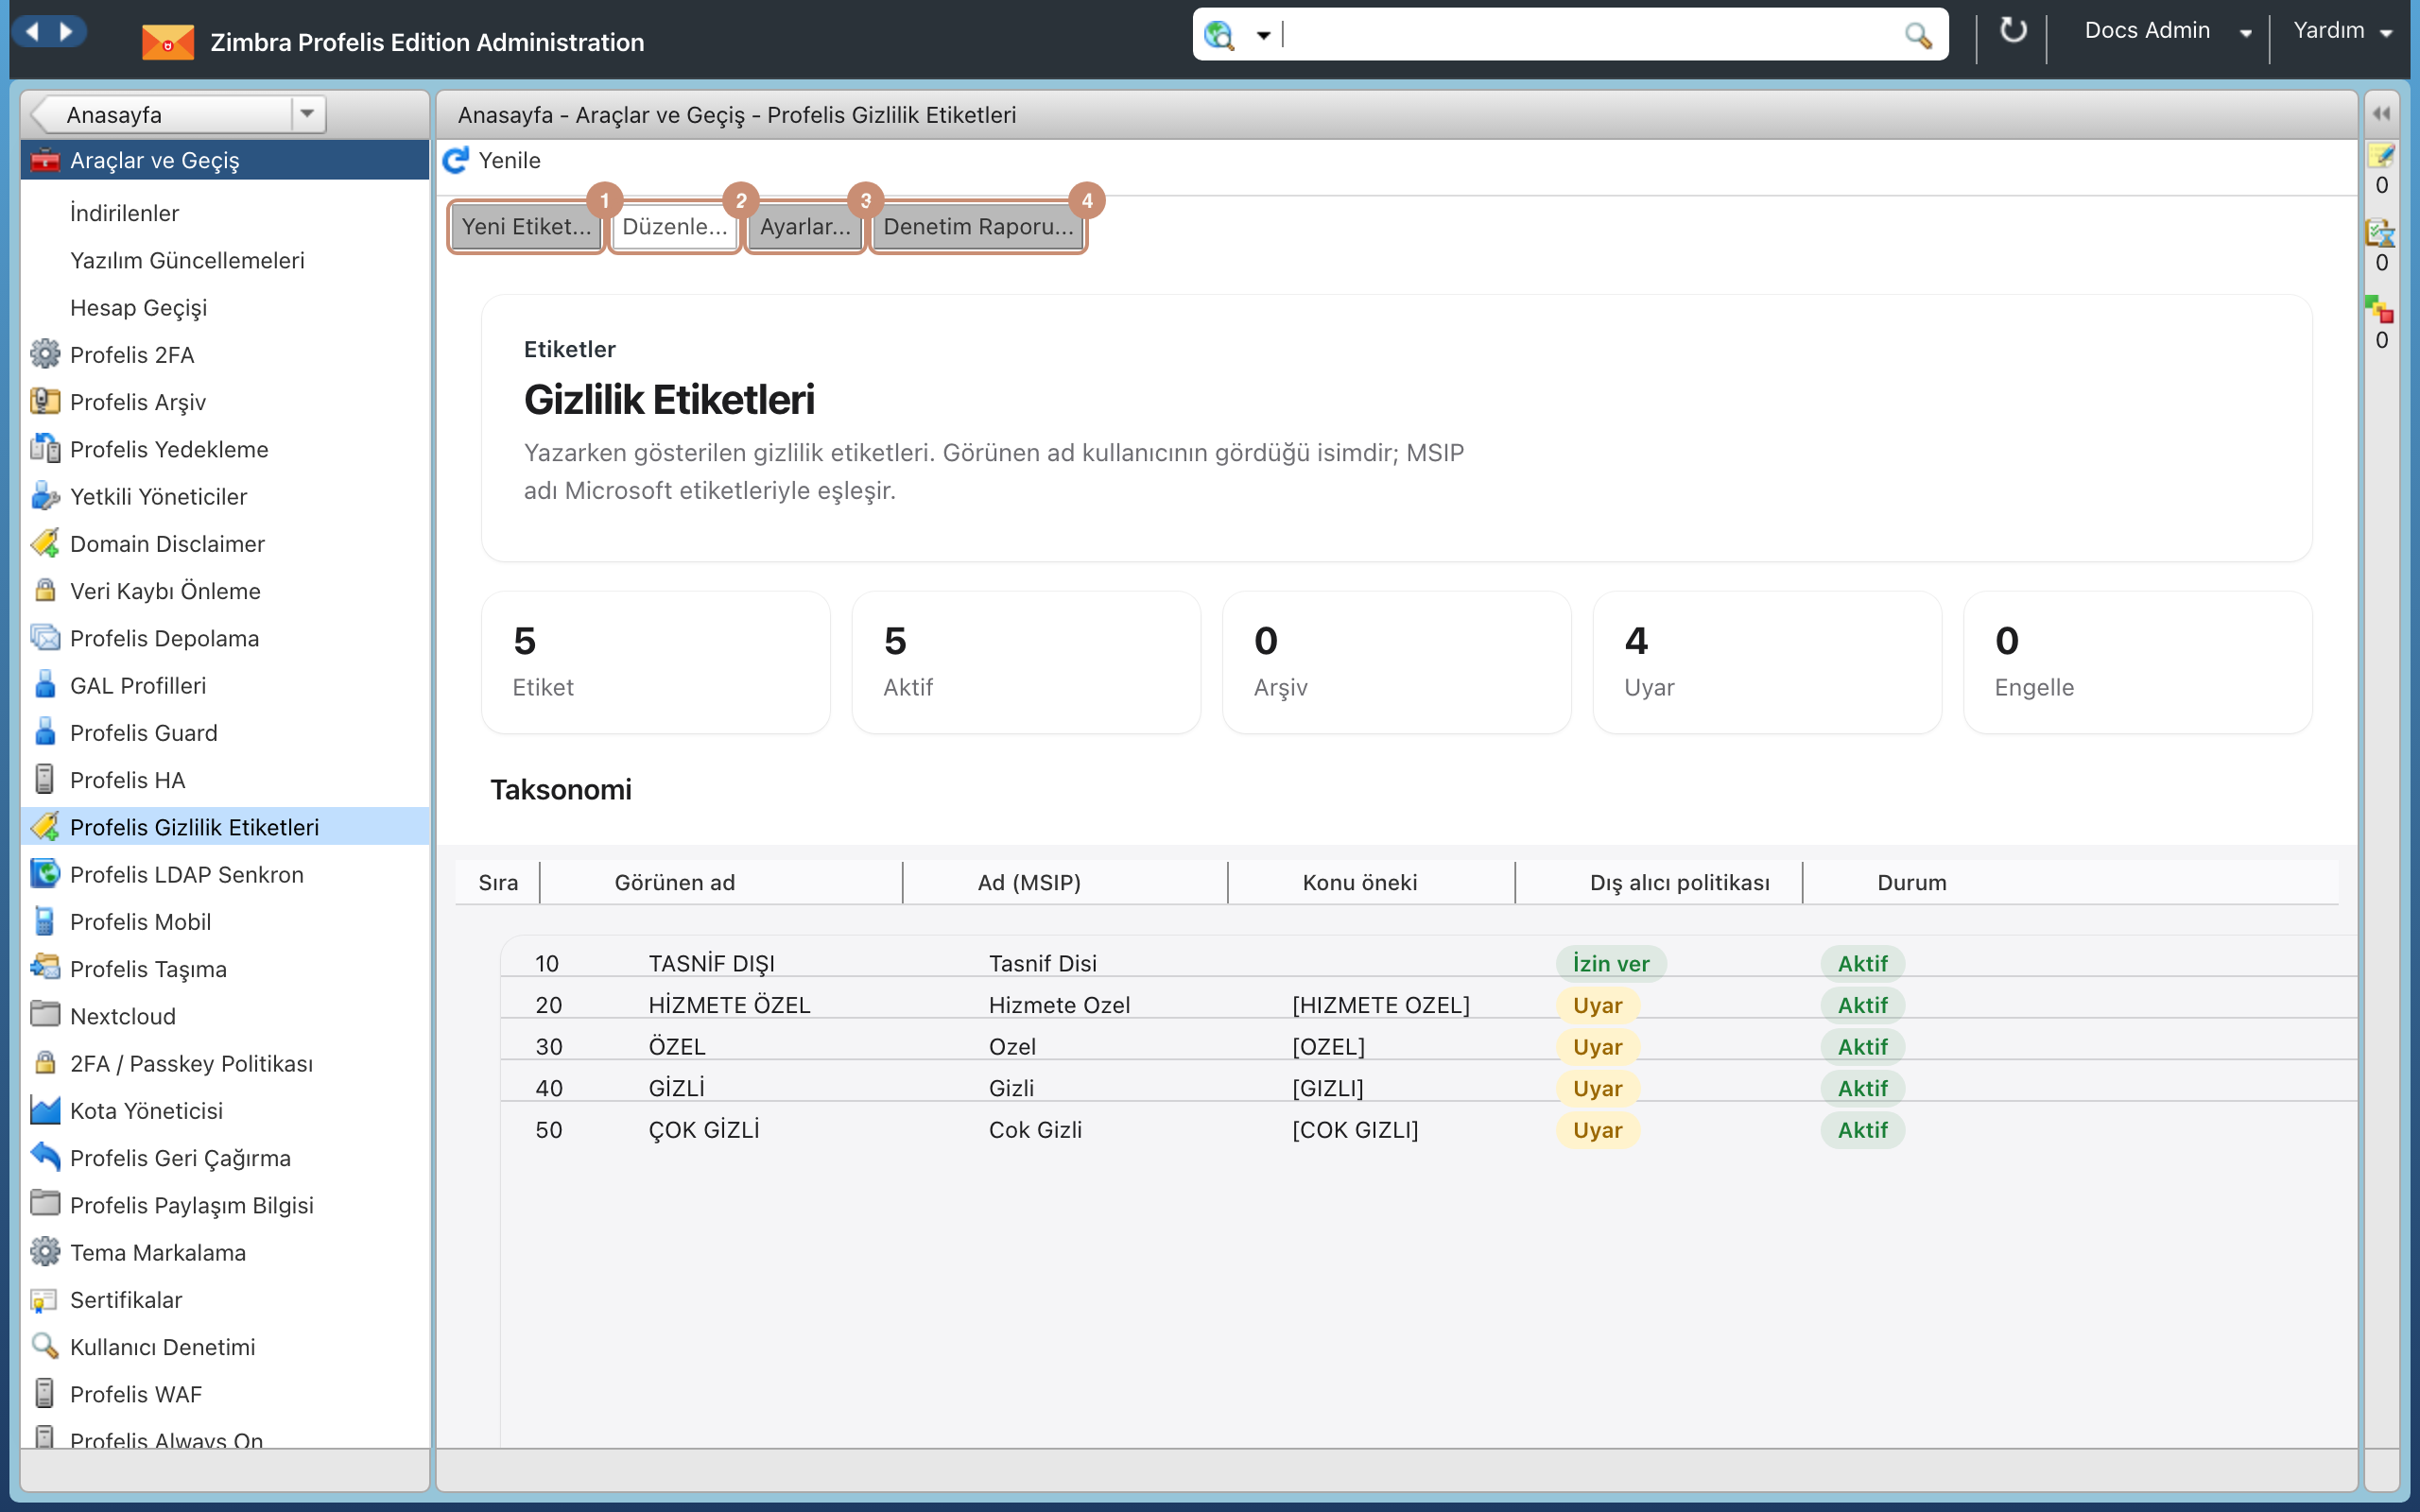Collapse the right status panel with the double-arrow icon

[x=2381, y=113]
